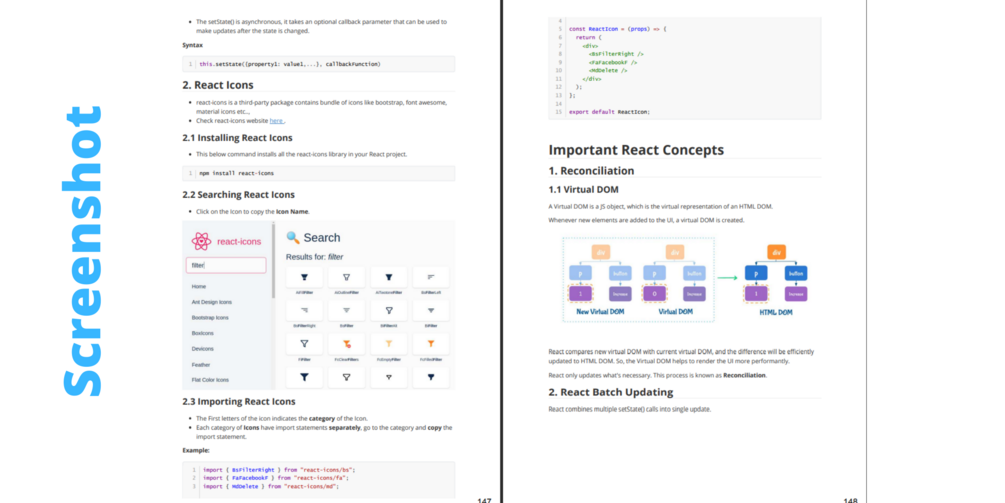The height and width of the screenshot is (503, 1005).
Task: Click the react-icons atom logo
Action: (x=201, y=241)
